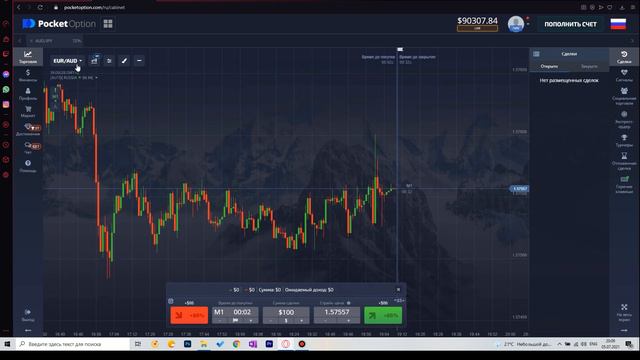Decrease strike price with minus
The width and height of the screenshot is (640, 360).
[x=325, y=321]
